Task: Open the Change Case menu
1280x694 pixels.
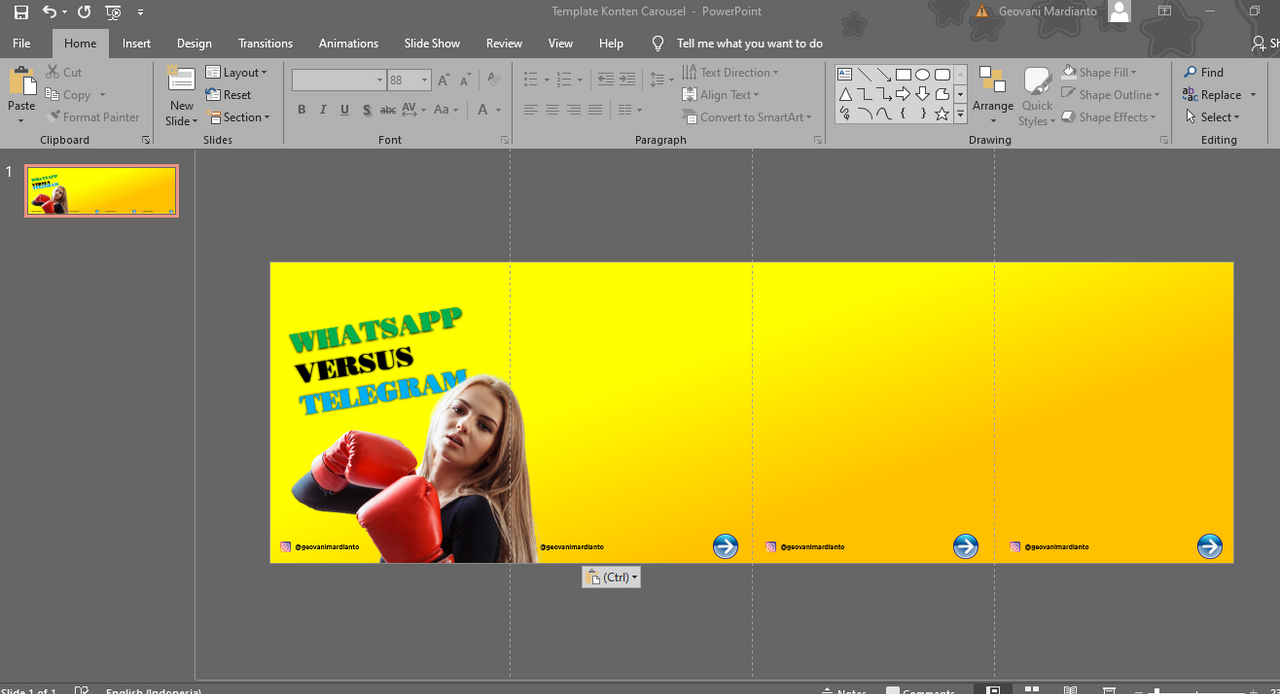Action: 446,110
